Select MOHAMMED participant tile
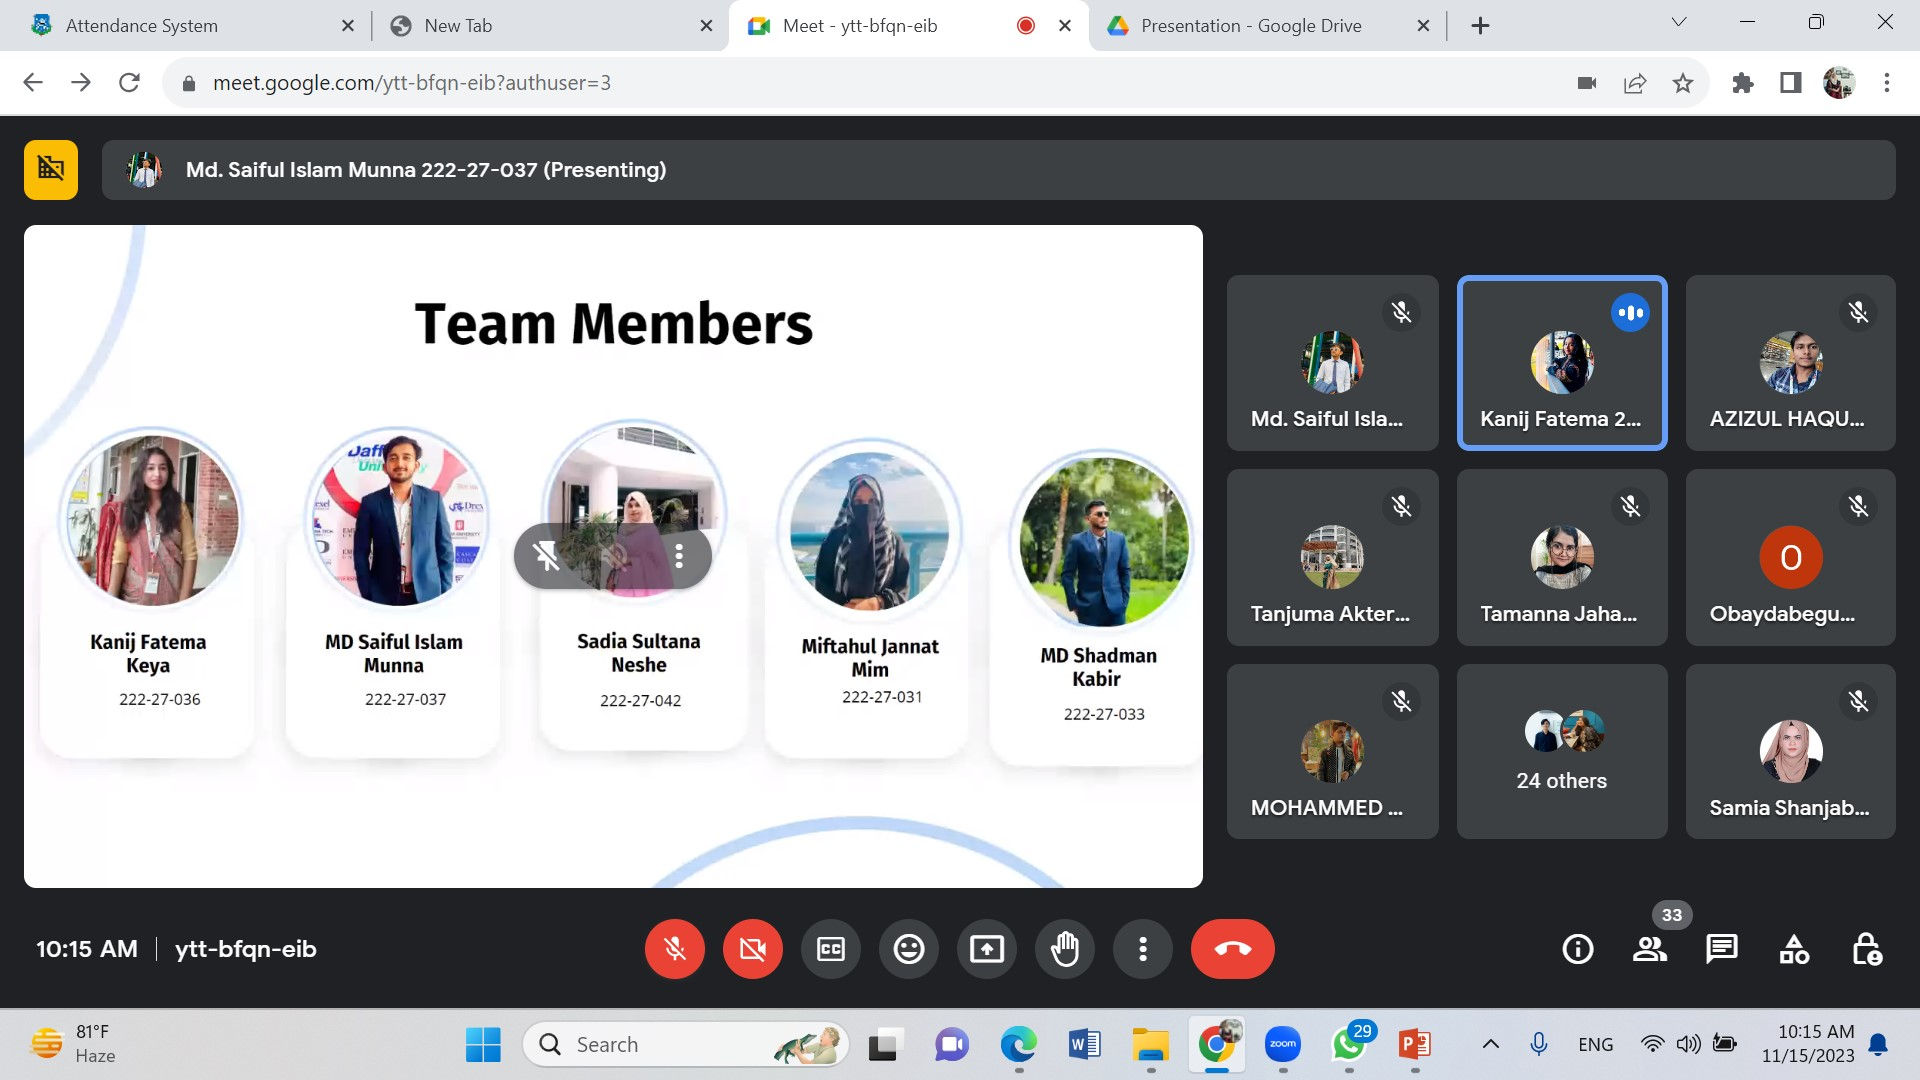This screenshot has width=1920, height=1080. click(1332, 751)
